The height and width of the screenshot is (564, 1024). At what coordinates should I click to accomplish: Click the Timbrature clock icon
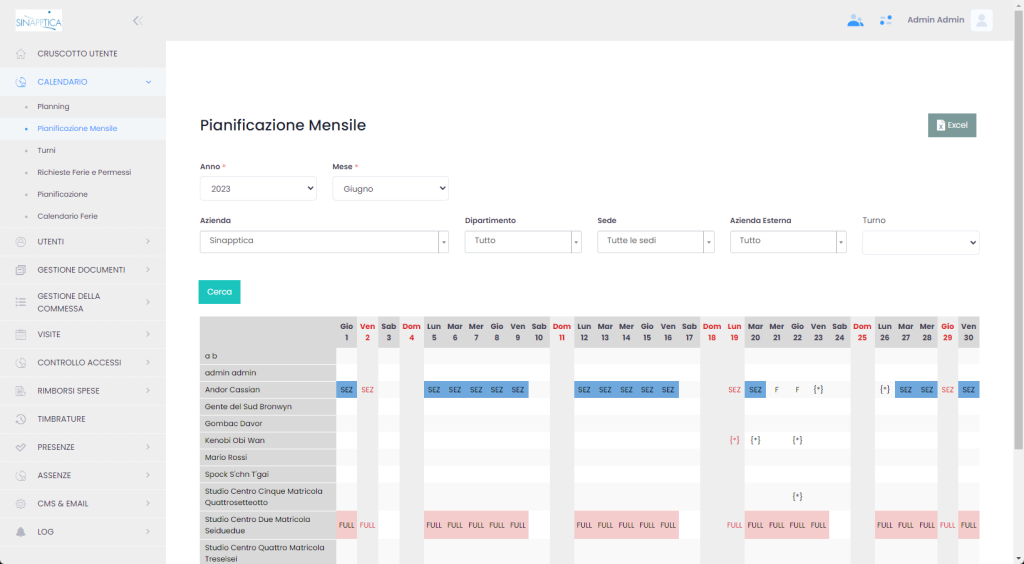21,419
